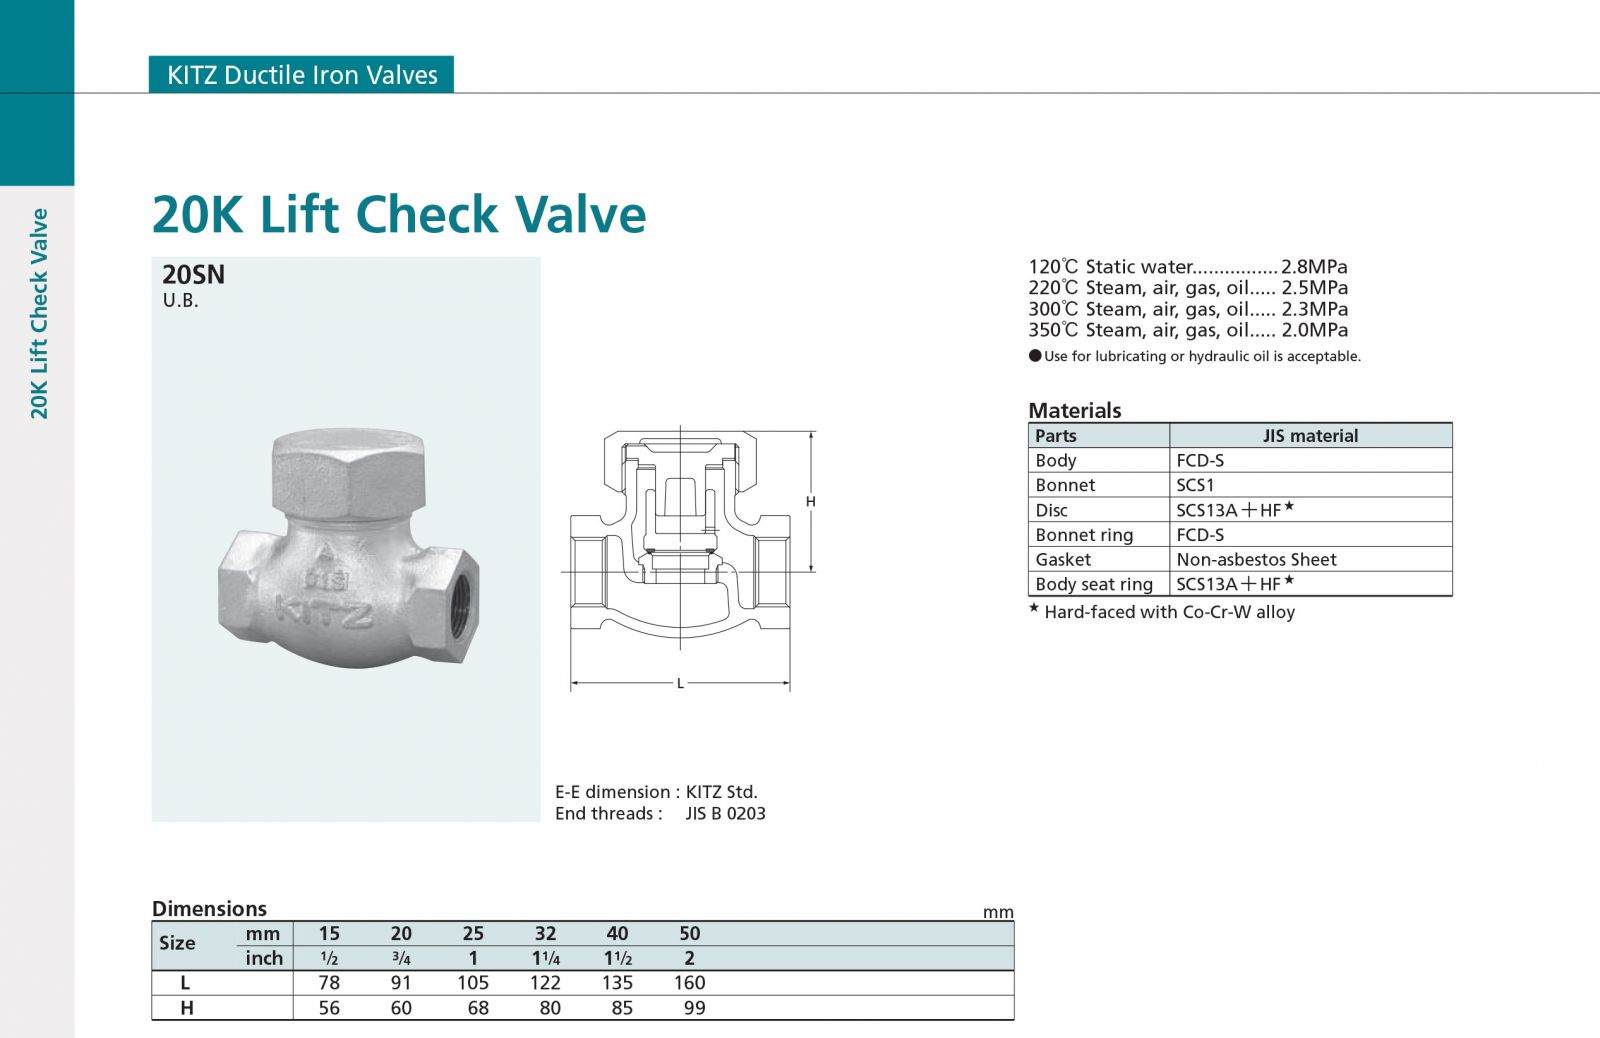Click the Bonnet row label
This screenshot has height=1038, width=1600.
(x=1065, y=485)
